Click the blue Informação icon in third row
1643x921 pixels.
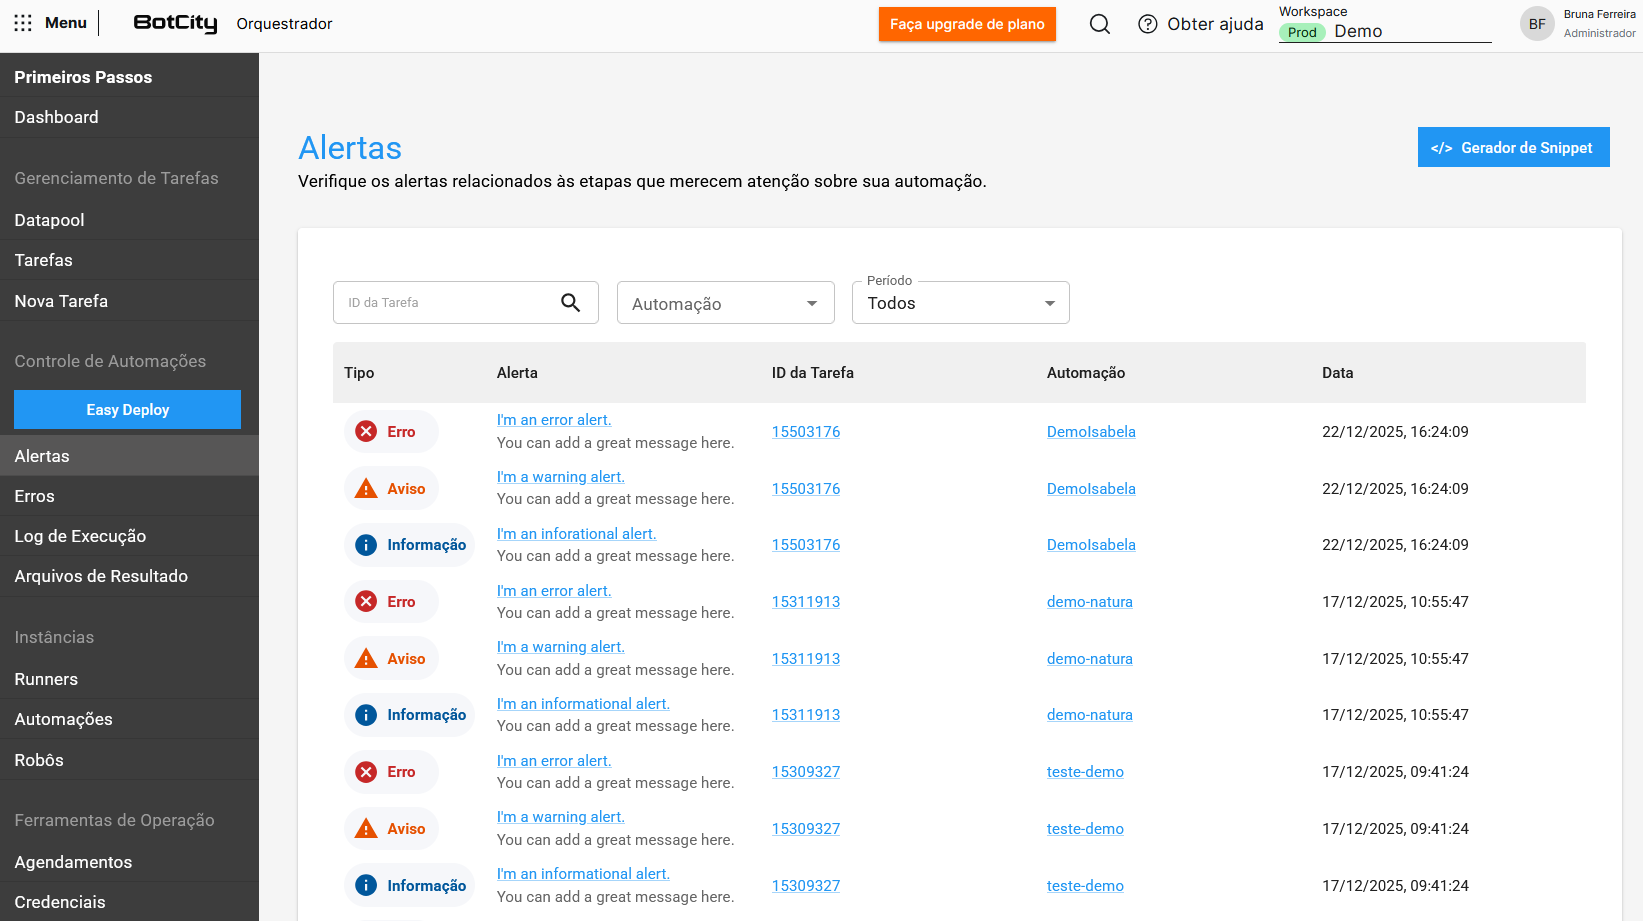pyautogui.click(x=367, y=545)
